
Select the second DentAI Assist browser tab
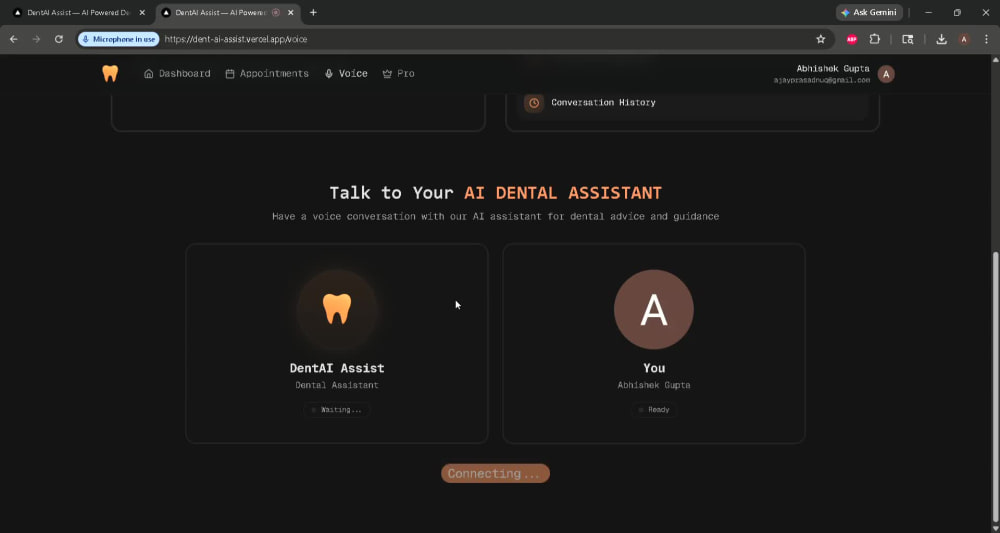click(220, 13)
